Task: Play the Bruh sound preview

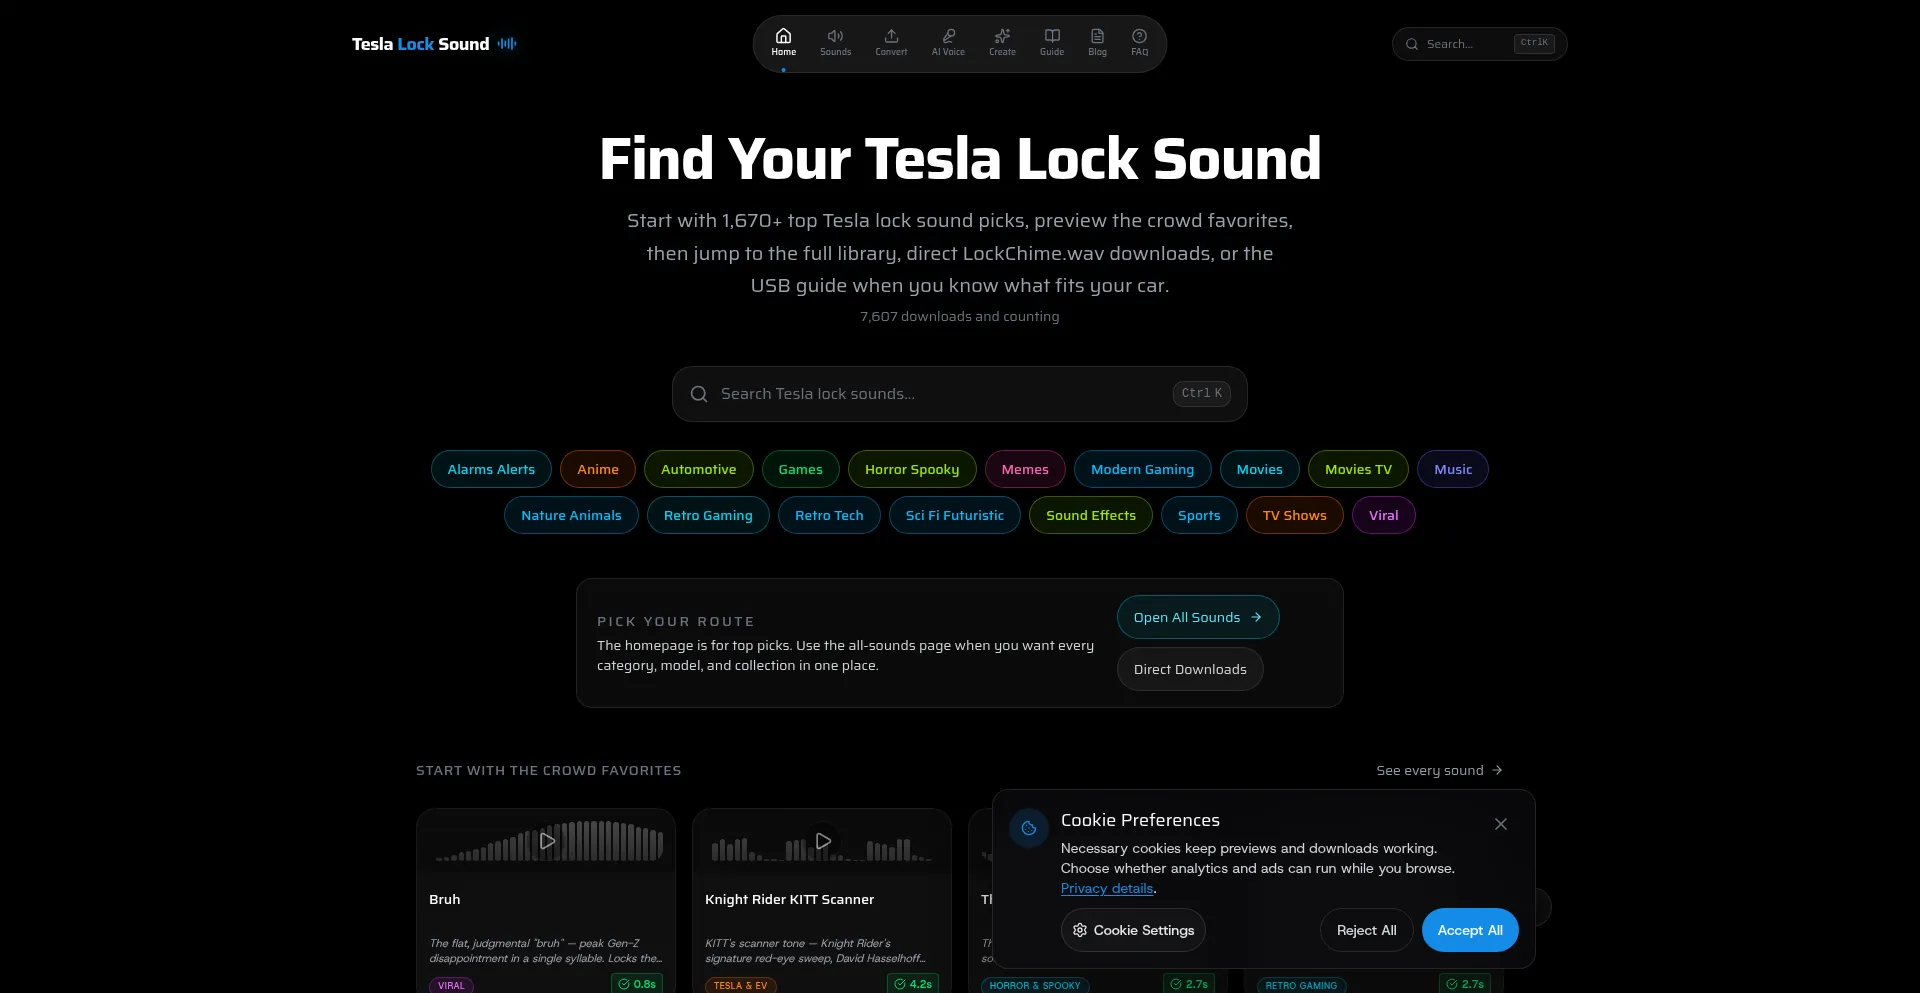Action: 547,841
